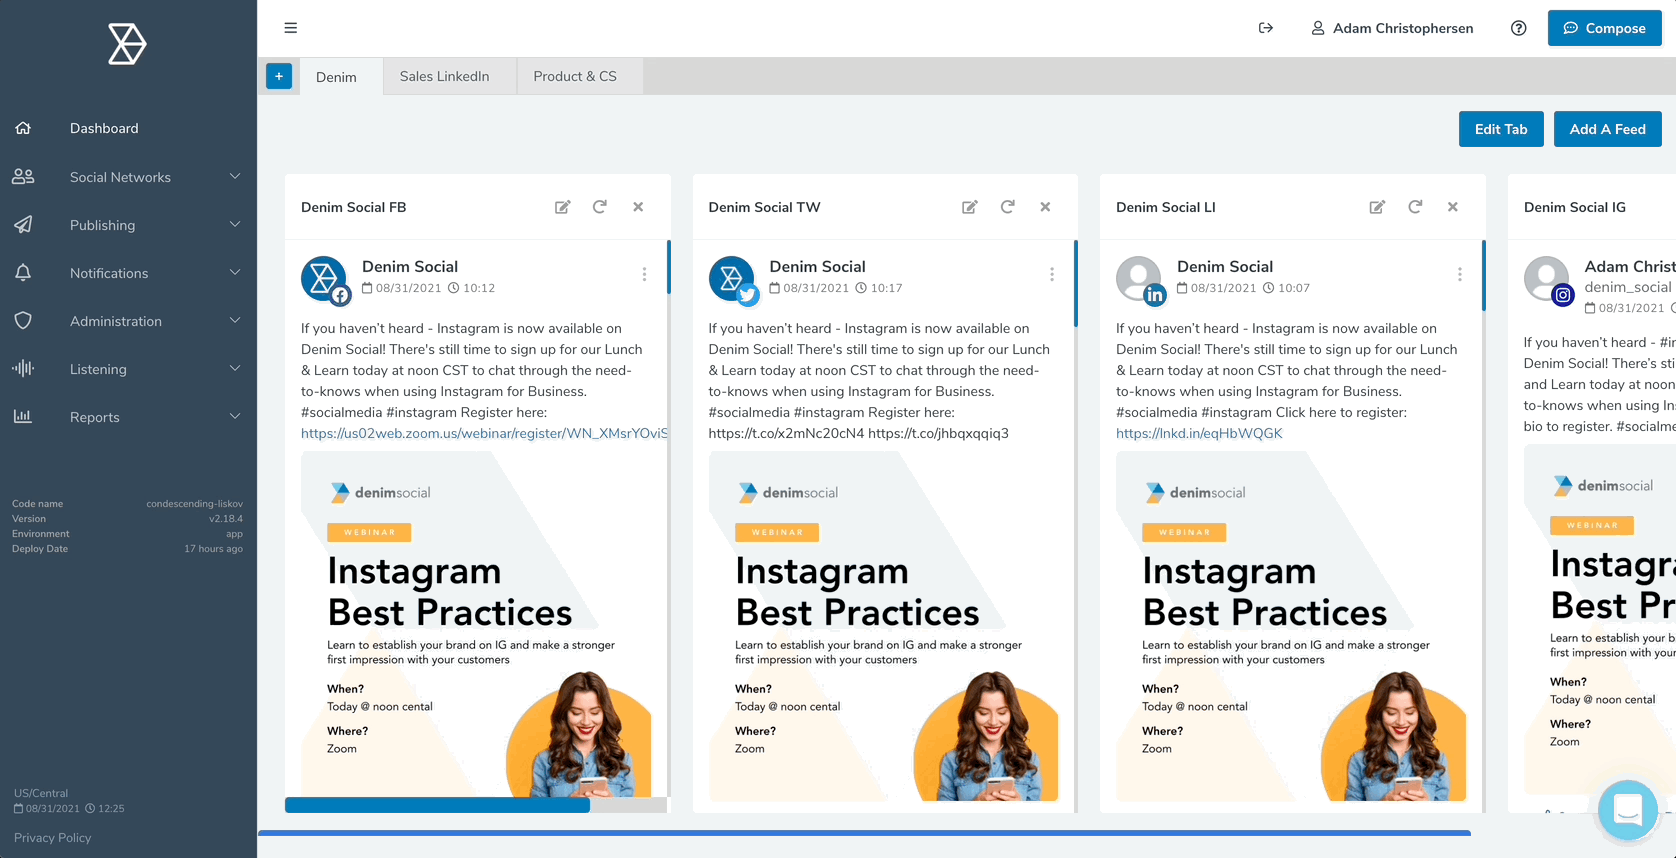
Task: Click the logout arrow icon in header
Action: (1266, 28)
